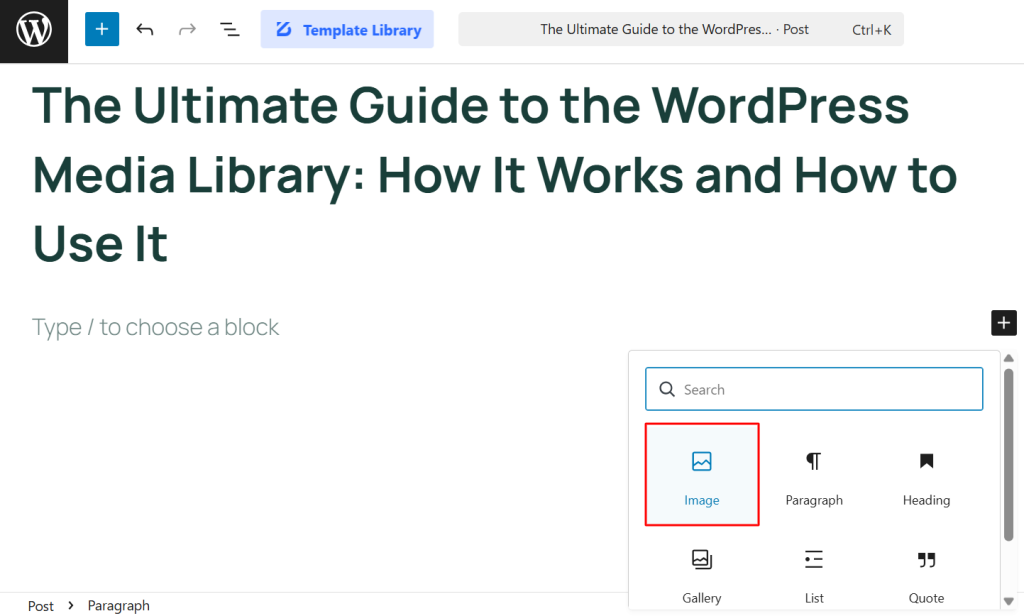Undo the last change

144,29
